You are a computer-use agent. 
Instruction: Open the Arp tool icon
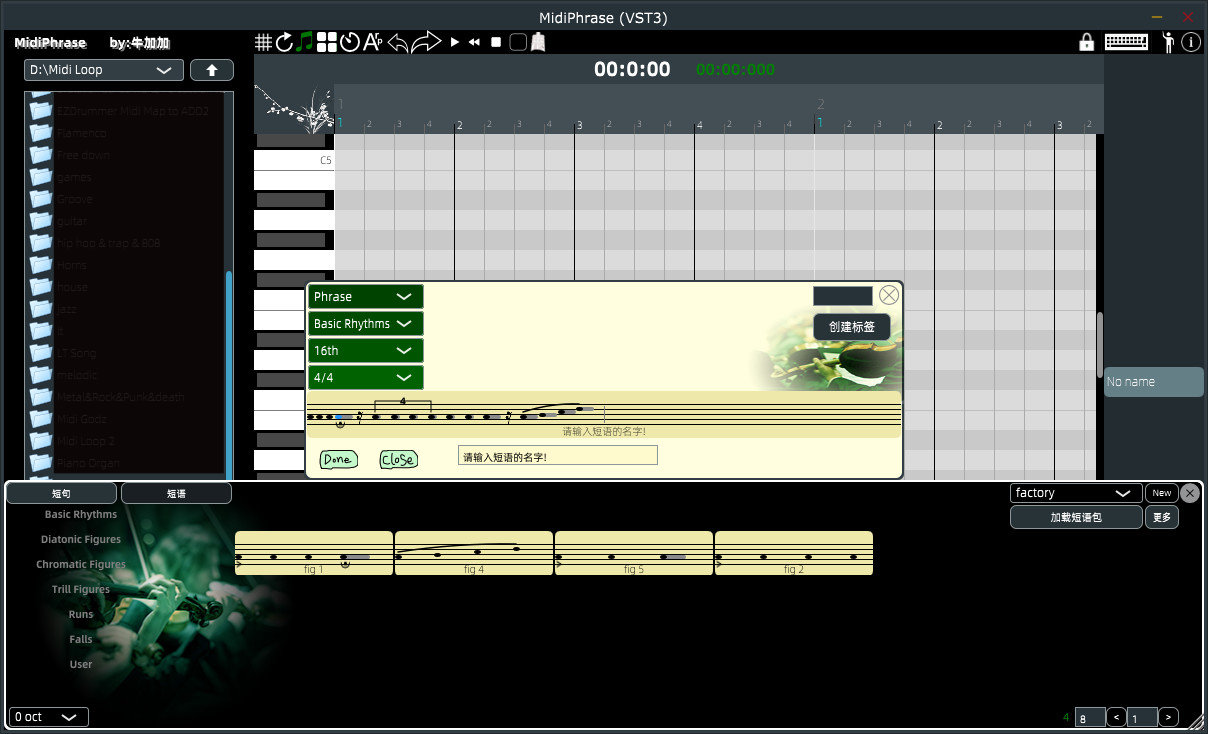[x=373, y=42]
